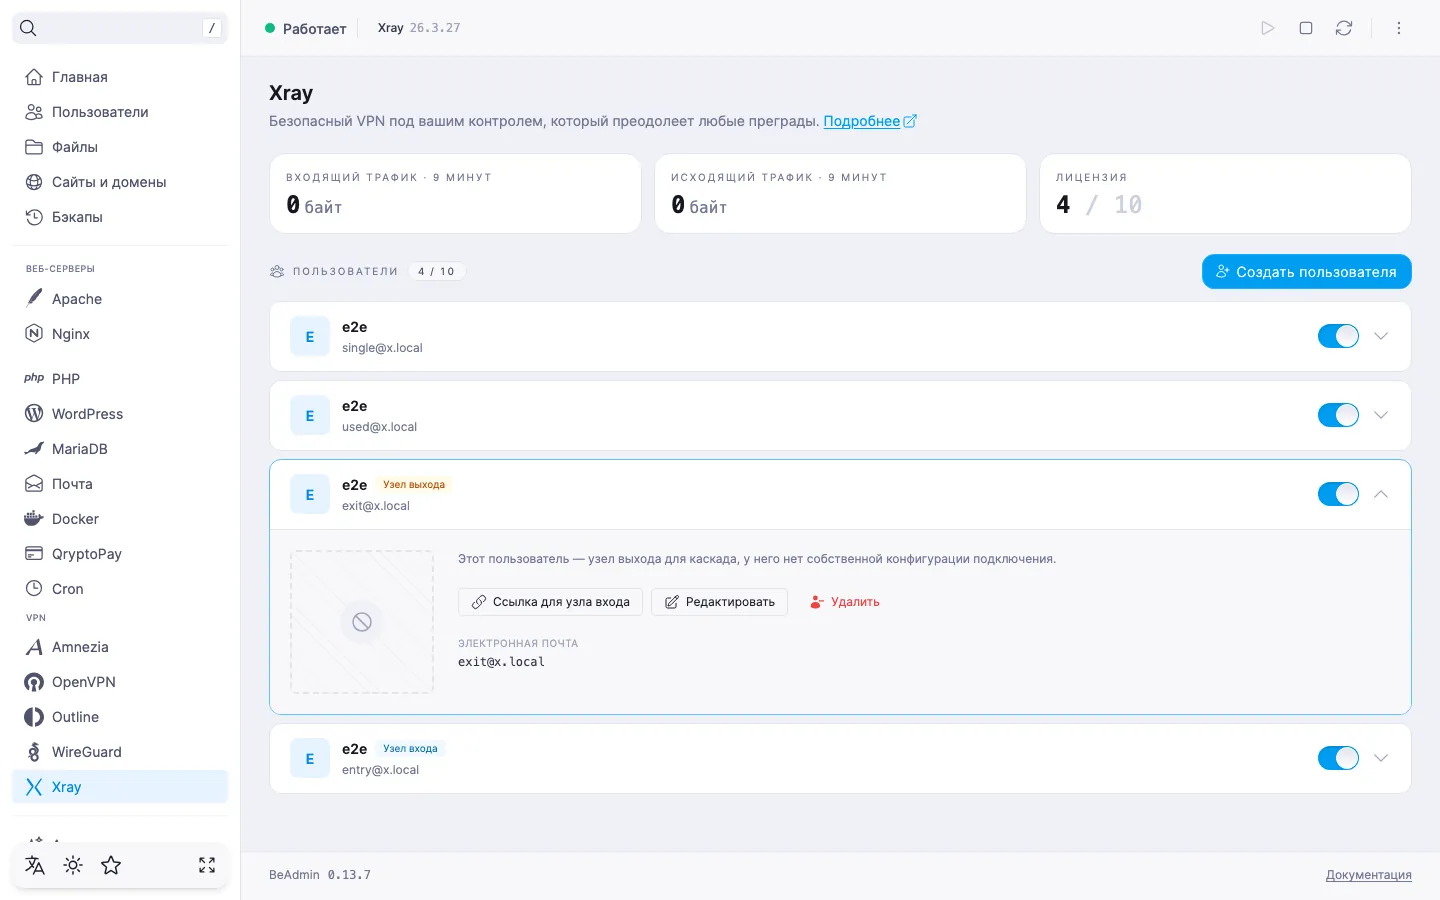Click the Исходящий трафик card
Image resolution: width=1440 pixels, height=900 pixels.
tap(840, 193)
